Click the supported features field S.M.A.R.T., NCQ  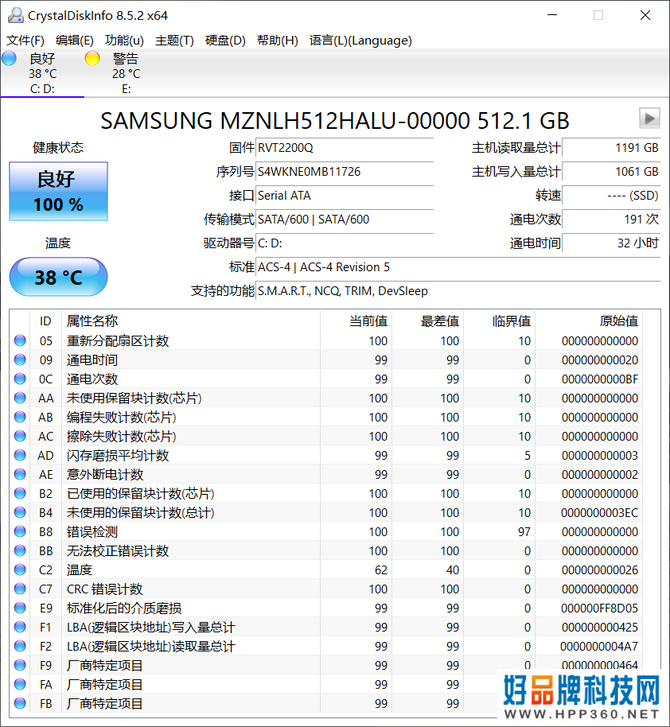click(458, 291)
